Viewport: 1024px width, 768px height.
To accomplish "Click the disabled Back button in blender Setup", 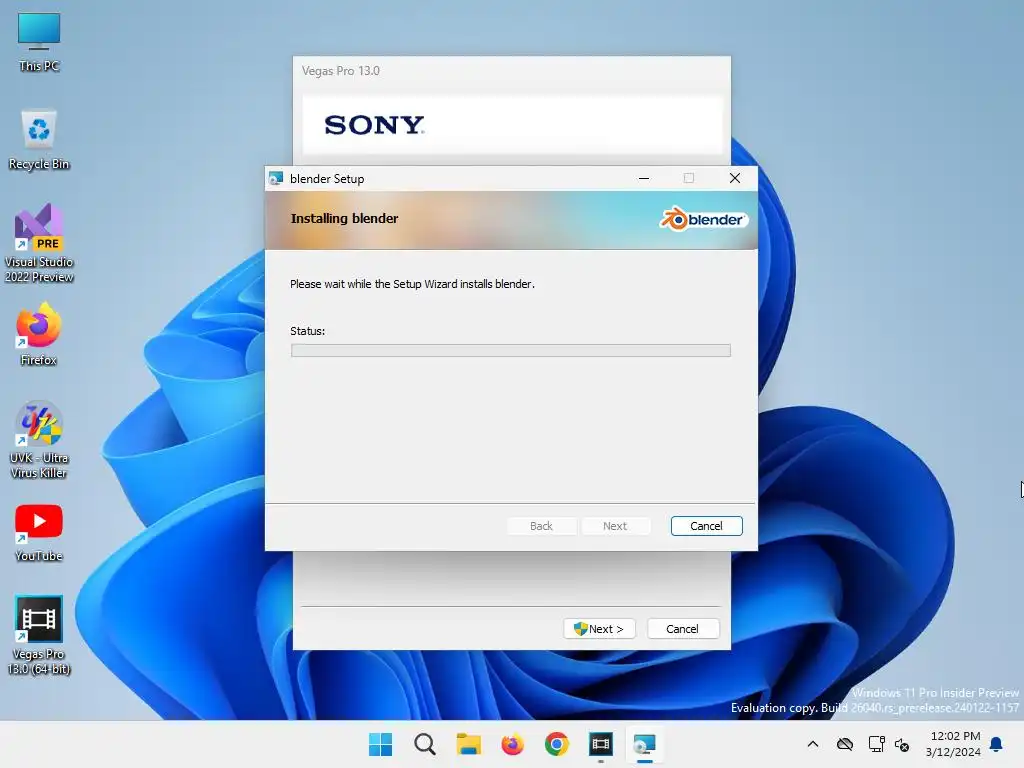I will click(x=541, y=526).
